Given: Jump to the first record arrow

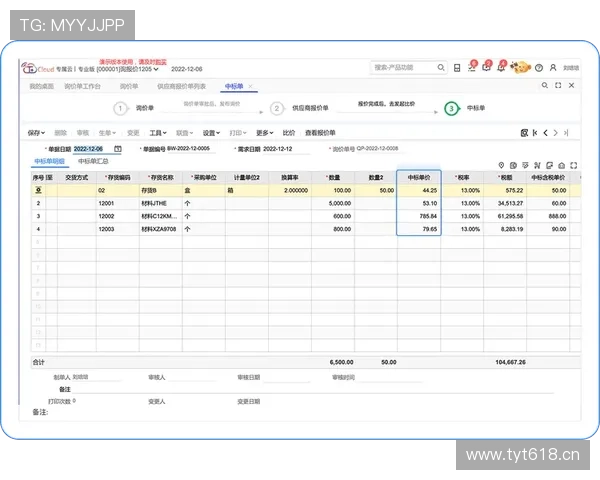Looking at the screenshot, I should (535, 132).
